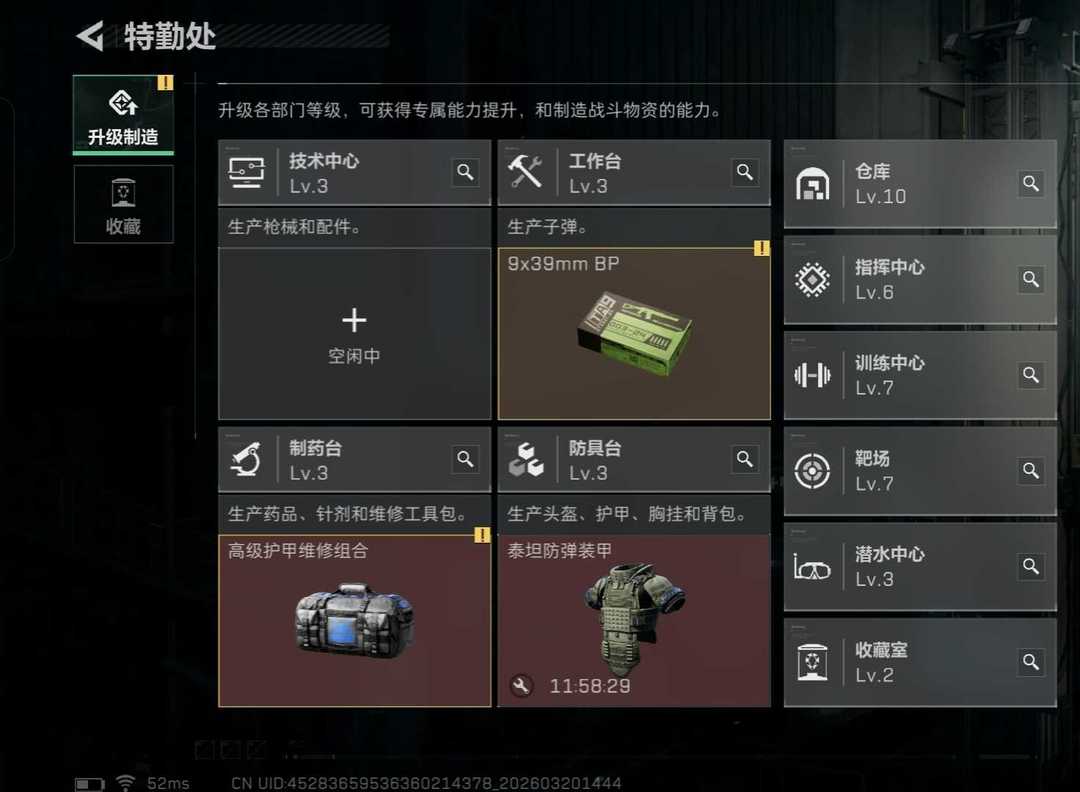This screenshot has width=1080, height=792.
Task: Switch to the 收藏 tab
Action: [x=123, y=204]
